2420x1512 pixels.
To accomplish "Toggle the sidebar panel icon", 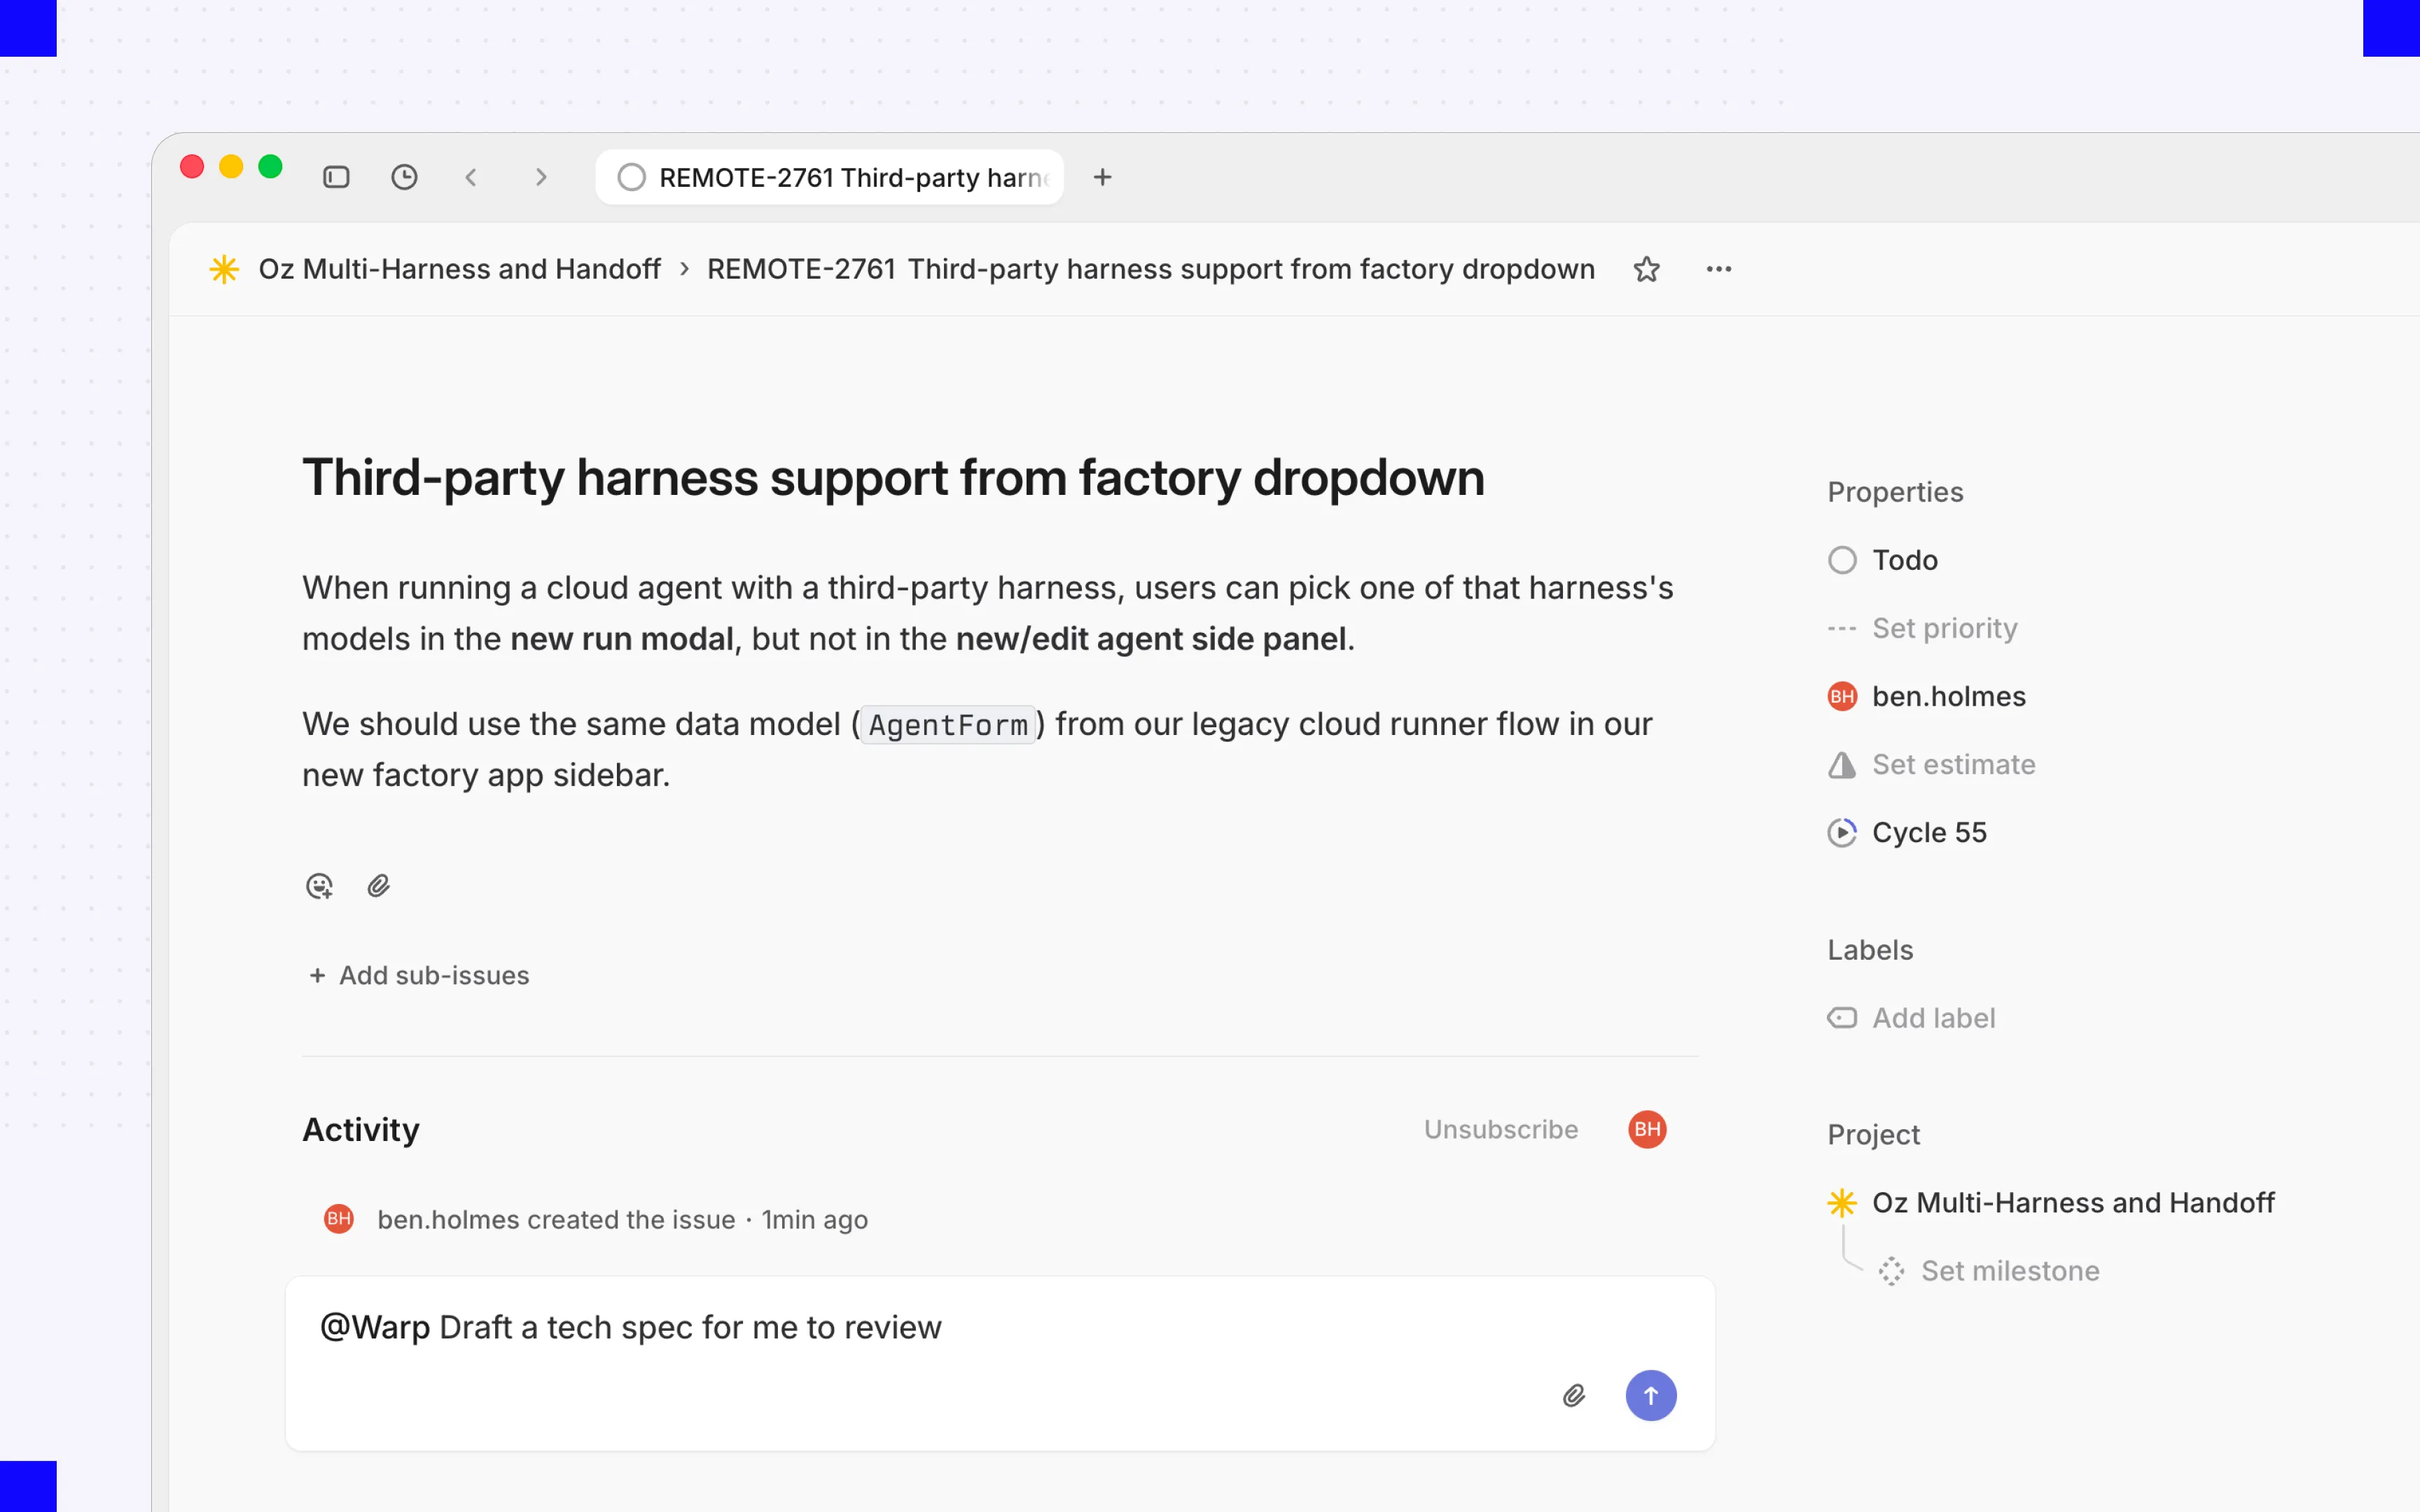I will [x=336, y=177].
